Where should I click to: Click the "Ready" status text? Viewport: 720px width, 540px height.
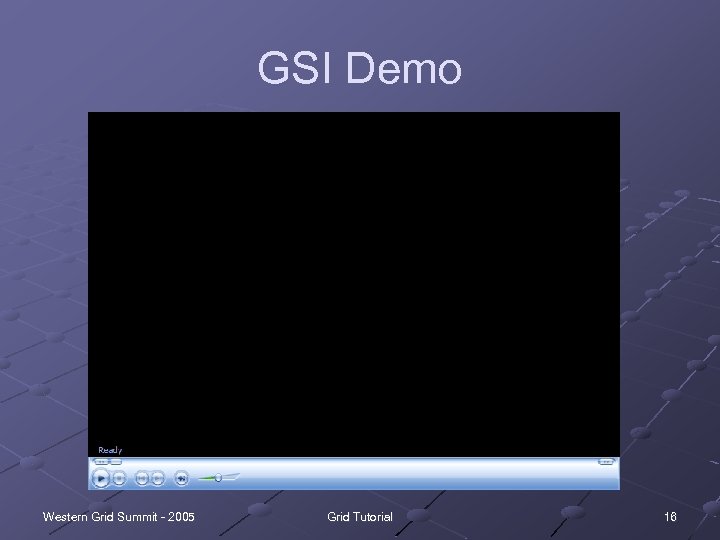click(x=110, y=450)
